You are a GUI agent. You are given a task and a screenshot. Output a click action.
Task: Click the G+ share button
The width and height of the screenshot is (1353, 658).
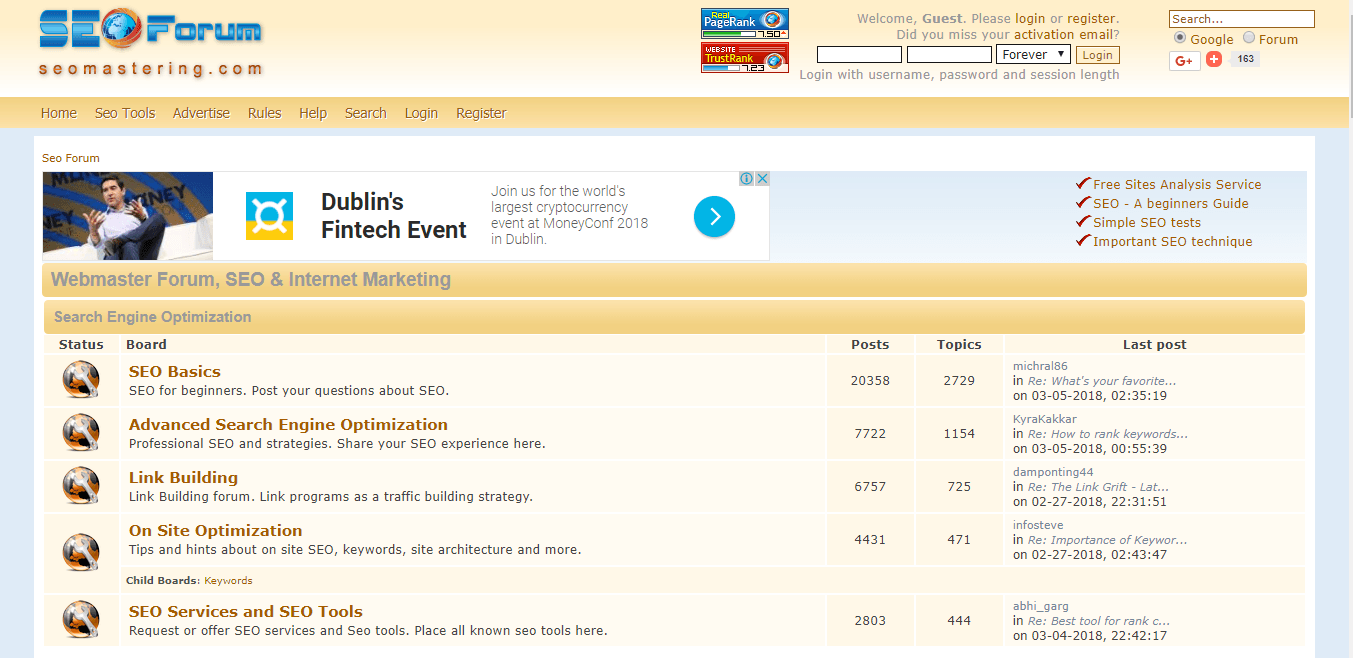1184,60
